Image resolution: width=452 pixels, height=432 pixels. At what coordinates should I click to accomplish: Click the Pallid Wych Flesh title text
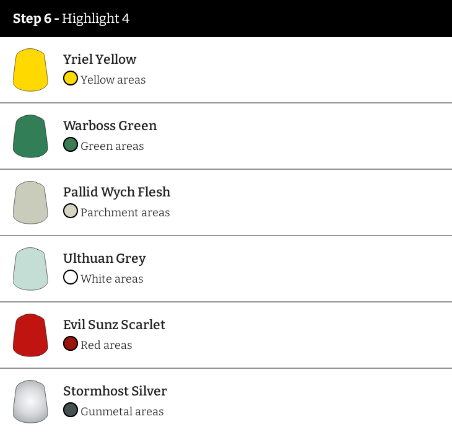(117, 192)
